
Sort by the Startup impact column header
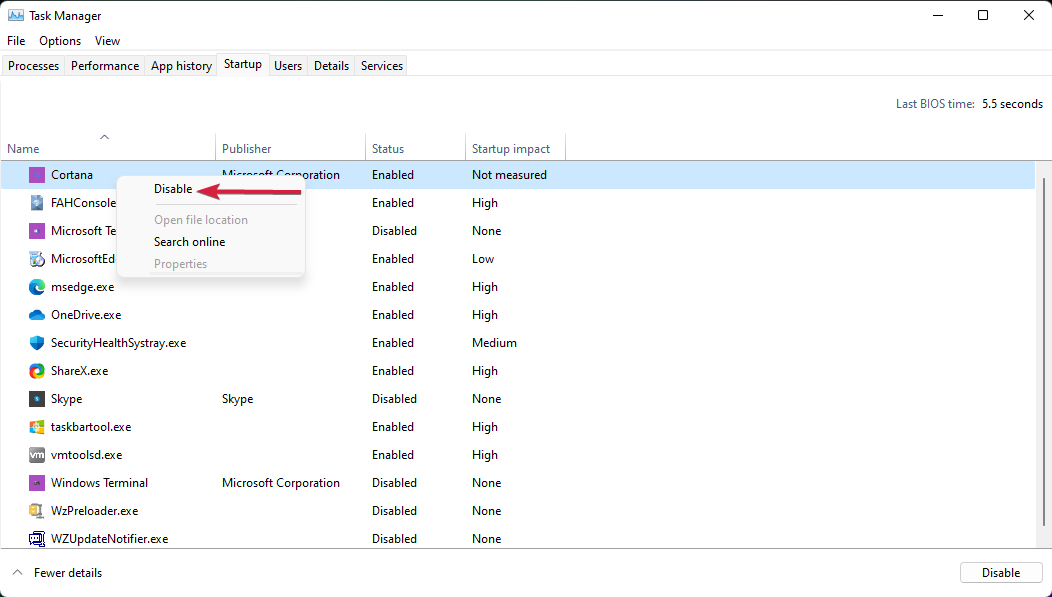click(515, 148)
